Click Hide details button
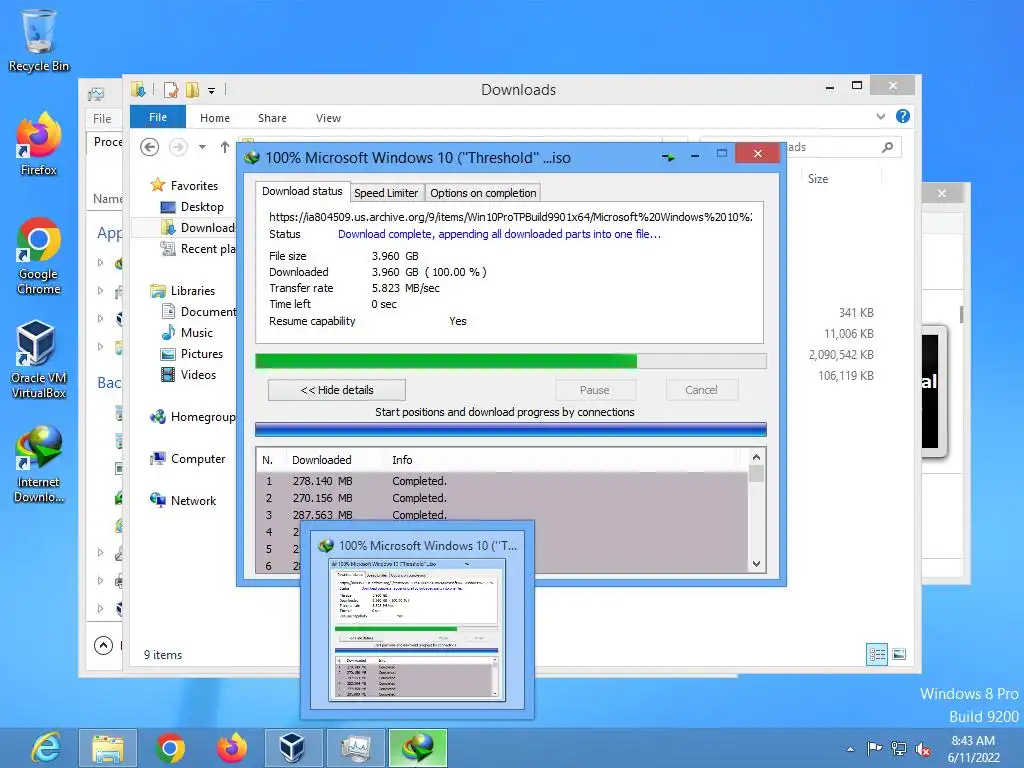The height and width of the screenshot is (768, 1024). [x=337, y=390]
